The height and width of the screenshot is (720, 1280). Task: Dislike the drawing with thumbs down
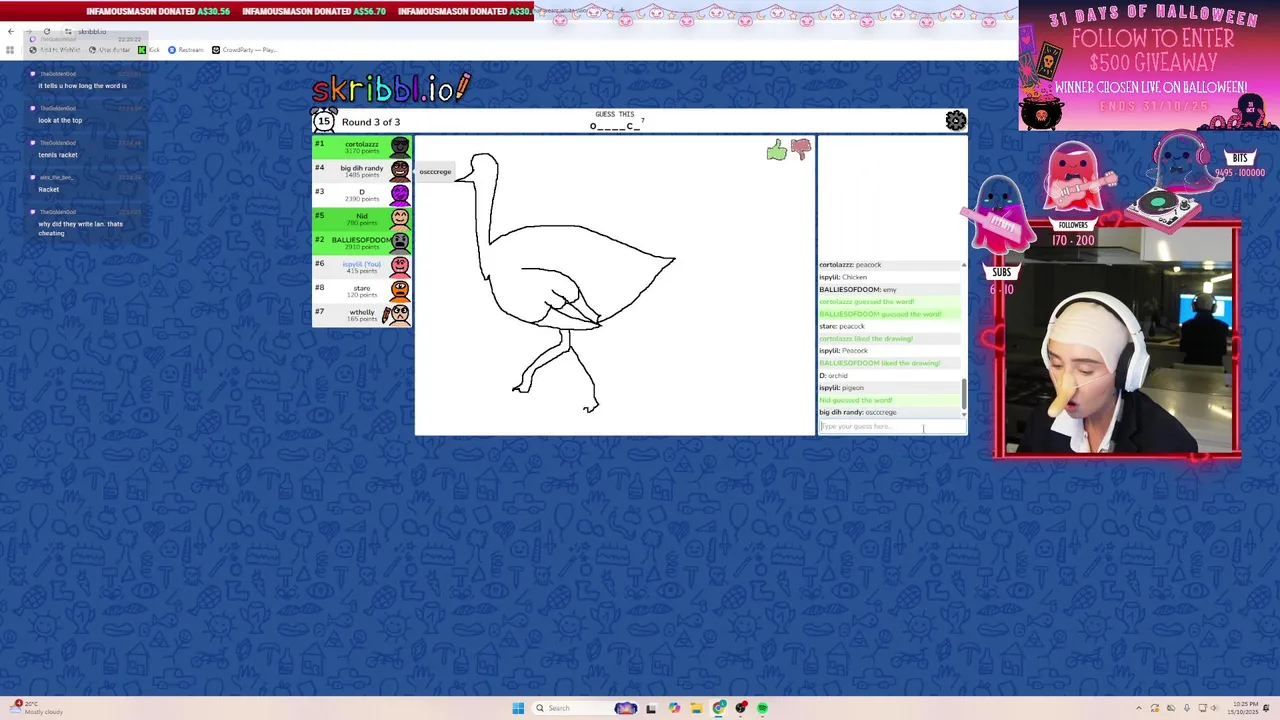801,150
